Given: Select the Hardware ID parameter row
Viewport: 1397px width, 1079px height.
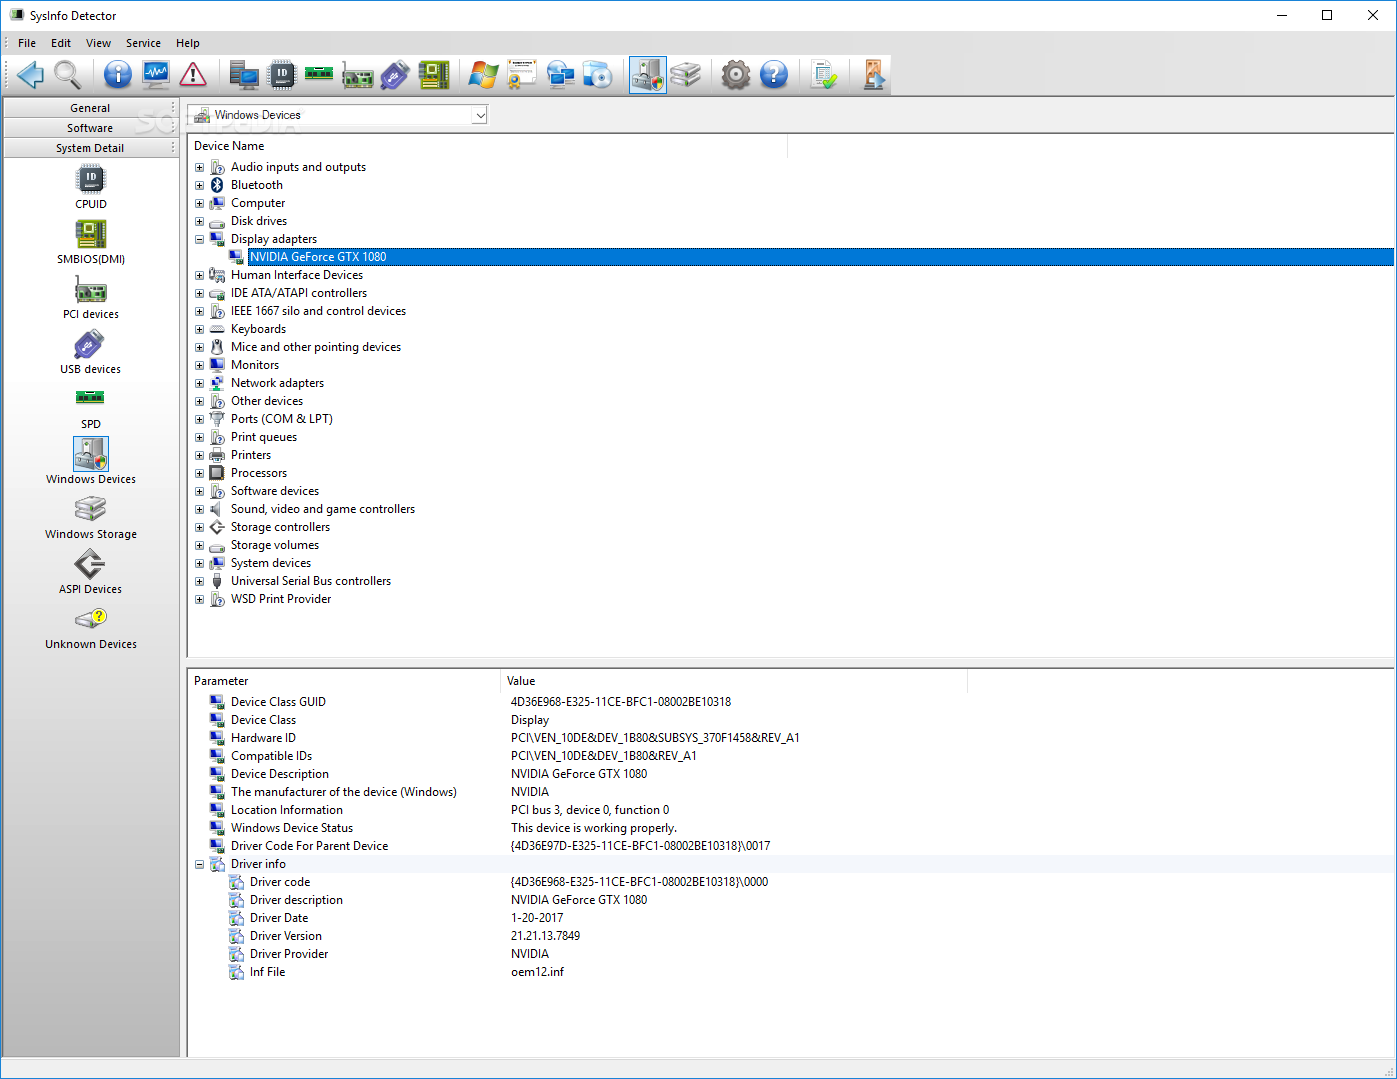Looking at the screenshot, I should (x=263, y=738).
